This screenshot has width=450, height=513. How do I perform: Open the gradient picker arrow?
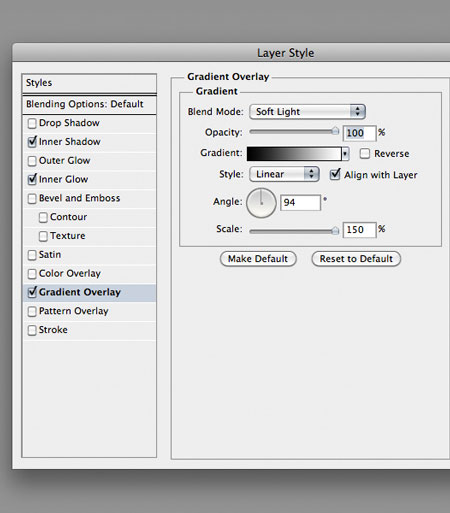tap(345, 154)
